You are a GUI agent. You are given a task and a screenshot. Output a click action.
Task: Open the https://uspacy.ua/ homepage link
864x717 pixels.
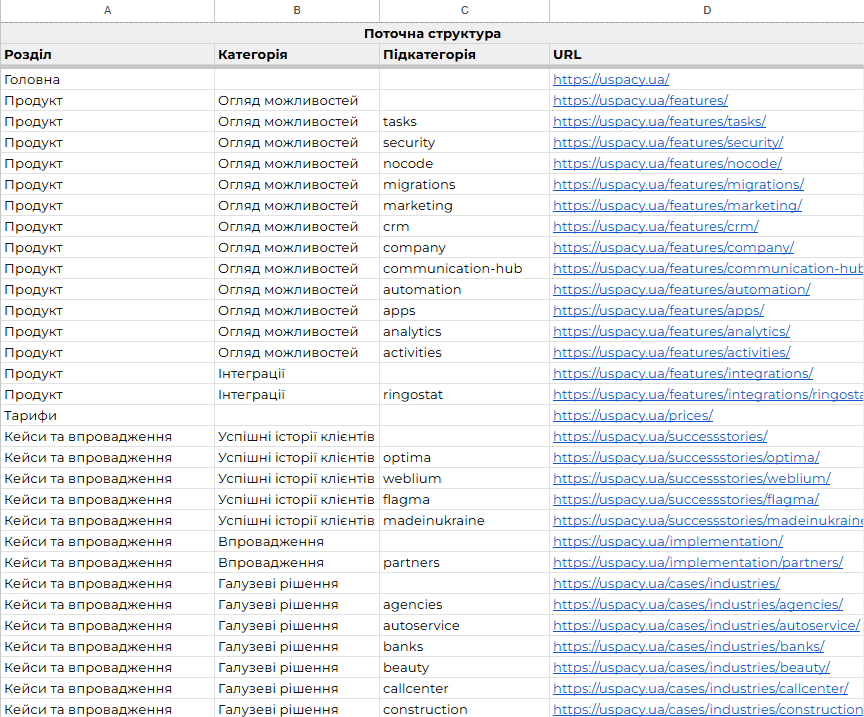[611, 79]
